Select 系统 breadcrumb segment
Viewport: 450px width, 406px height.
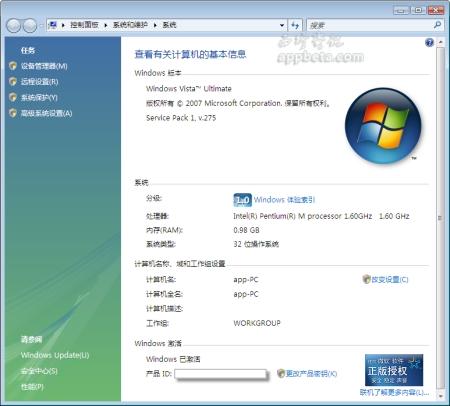coord(169,25)
